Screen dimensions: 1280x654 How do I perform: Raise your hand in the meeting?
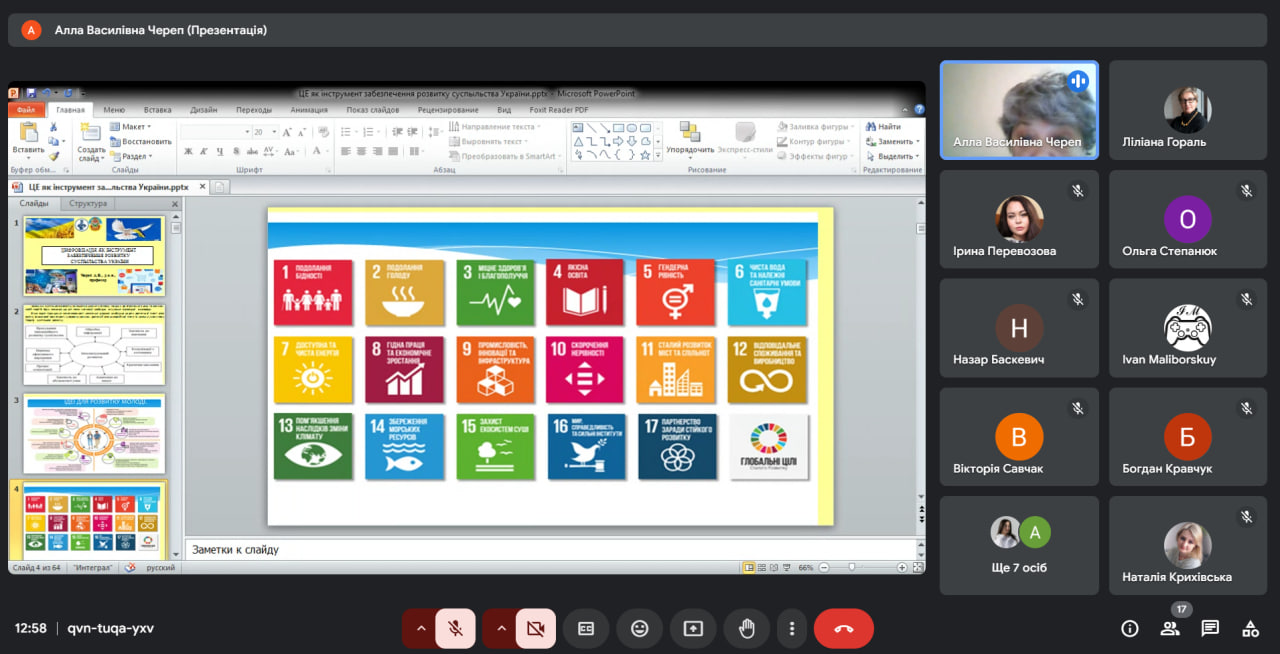tap(746, 629)
